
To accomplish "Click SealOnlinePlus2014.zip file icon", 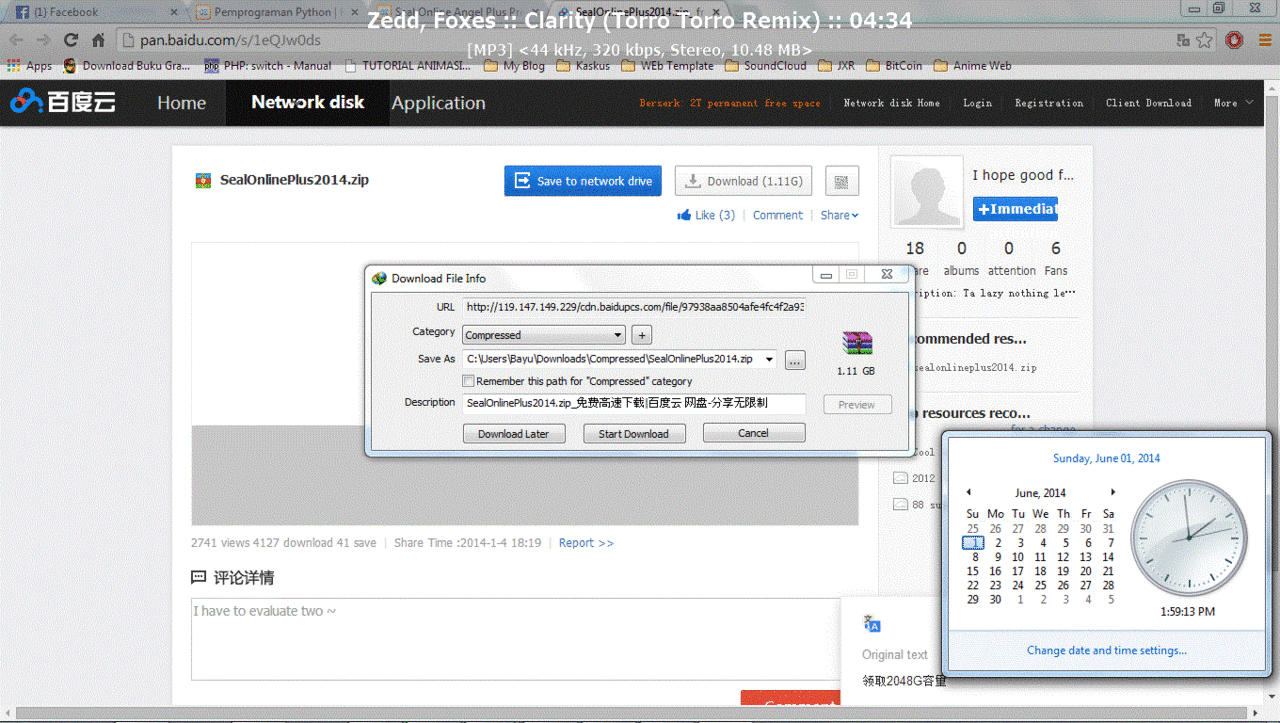I will point(203,181).
